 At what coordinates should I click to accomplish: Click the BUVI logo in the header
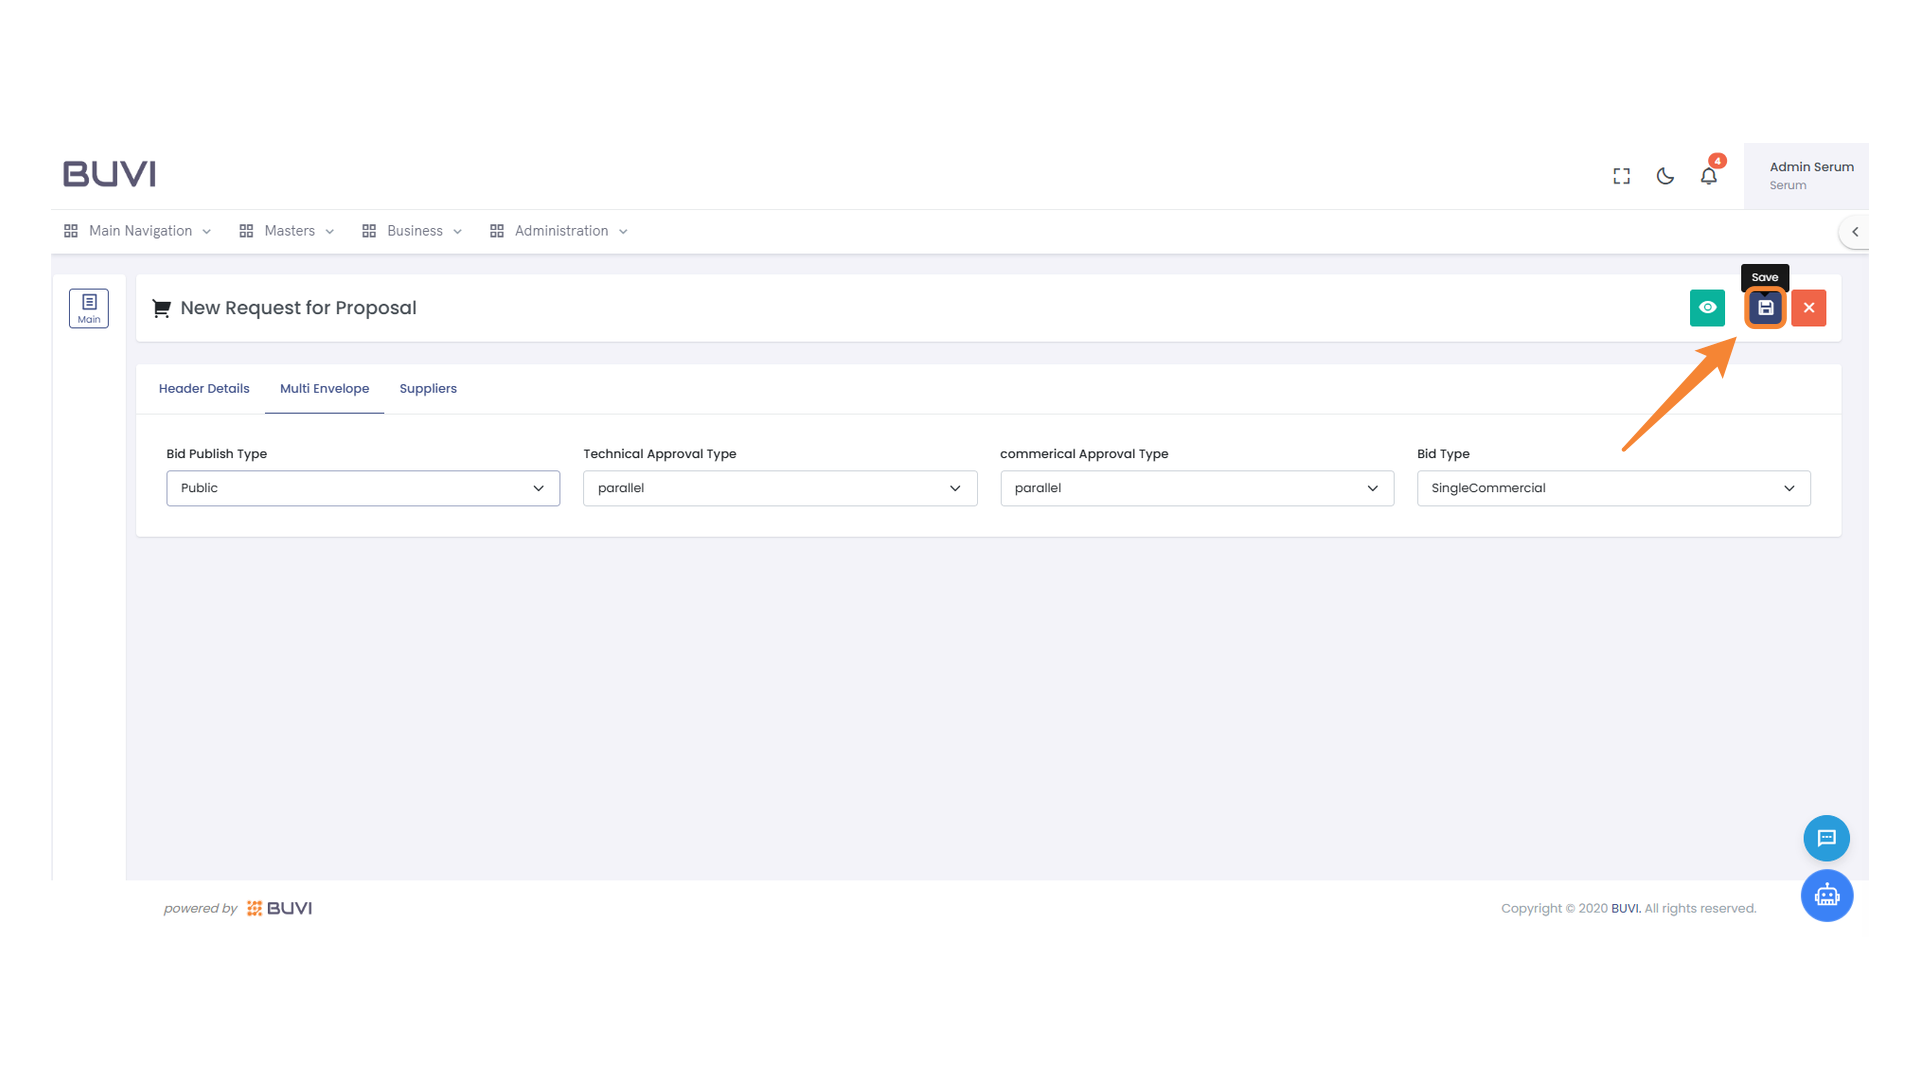(109, 174)
